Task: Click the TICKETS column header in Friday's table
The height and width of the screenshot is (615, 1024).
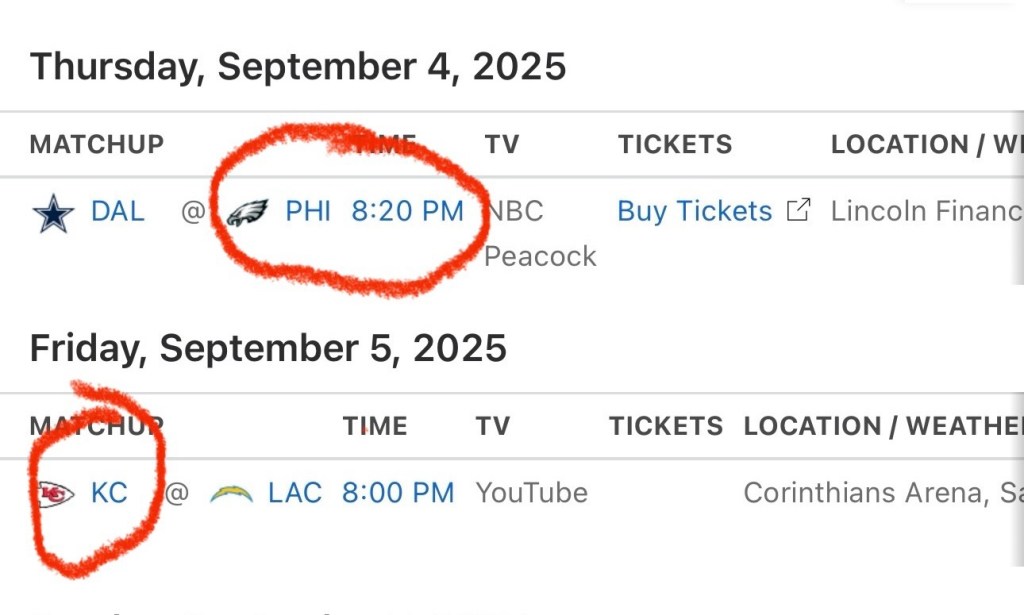Action: click(666, 426)
